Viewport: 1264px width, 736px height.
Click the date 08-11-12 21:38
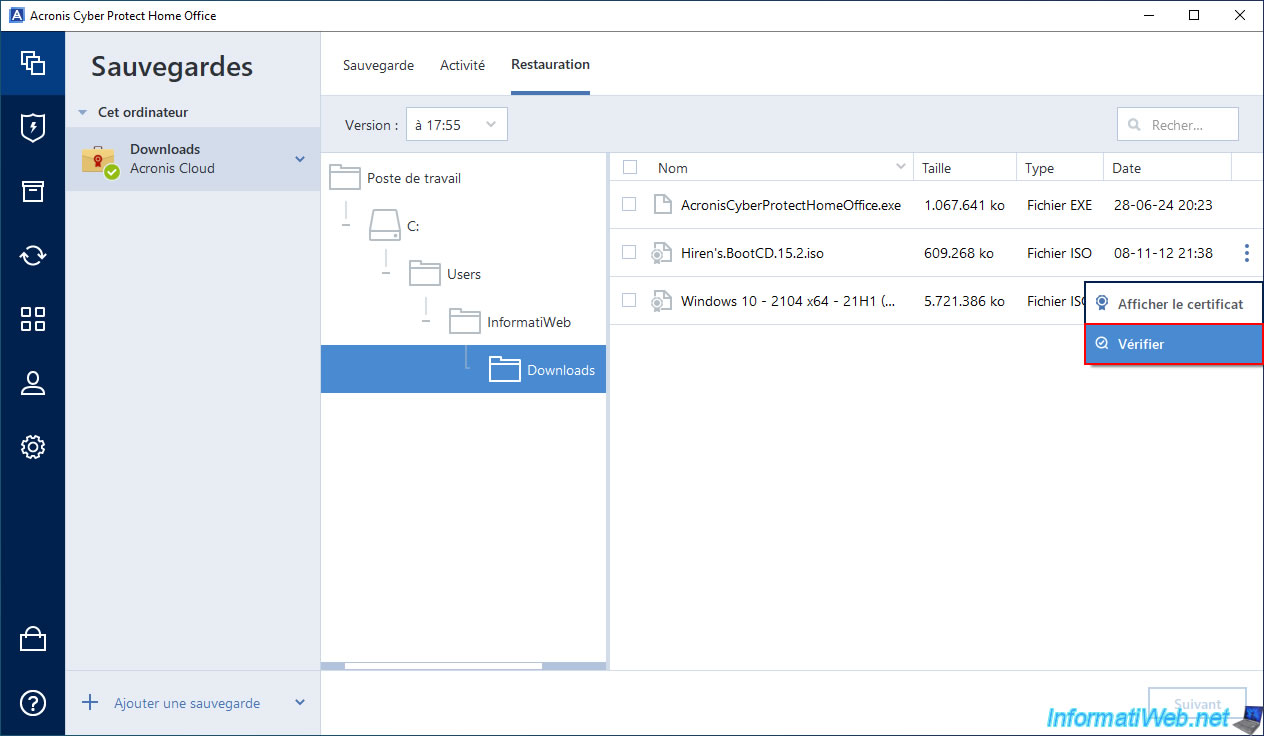tap(1163, 253)
